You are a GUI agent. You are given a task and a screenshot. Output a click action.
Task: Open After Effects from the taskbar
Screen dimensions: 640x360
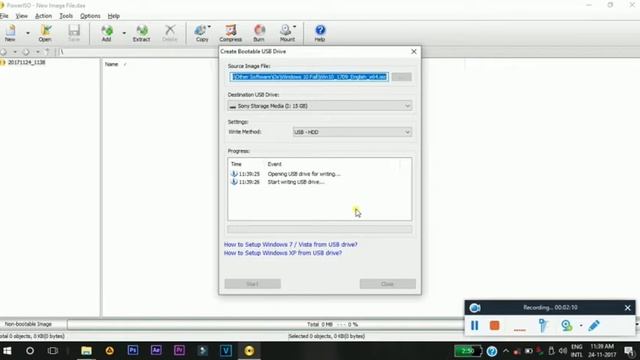point(156,350)
